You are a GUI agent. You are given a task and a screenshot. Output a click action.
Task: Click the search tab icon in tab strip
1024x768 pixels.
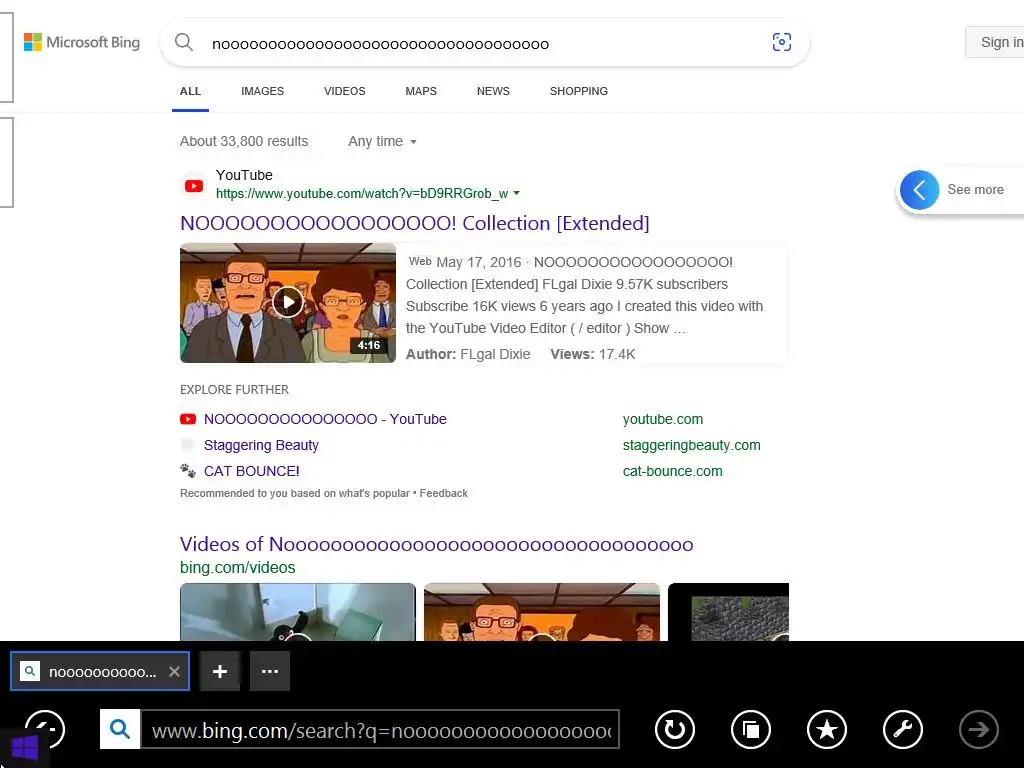tap(30, 671)
